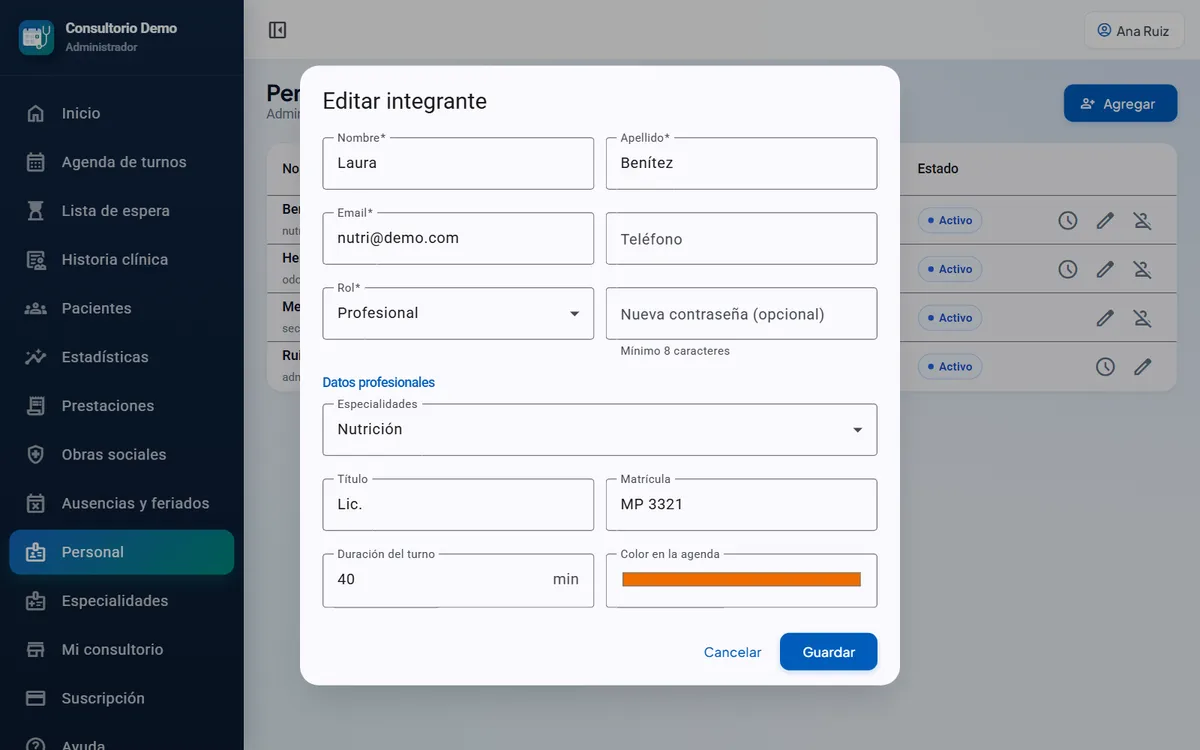The width and height of the screenshot is (1200, 750).
Task: Collapse the sidebar with the panel toggle icon
Action: [x=278, y=30]
